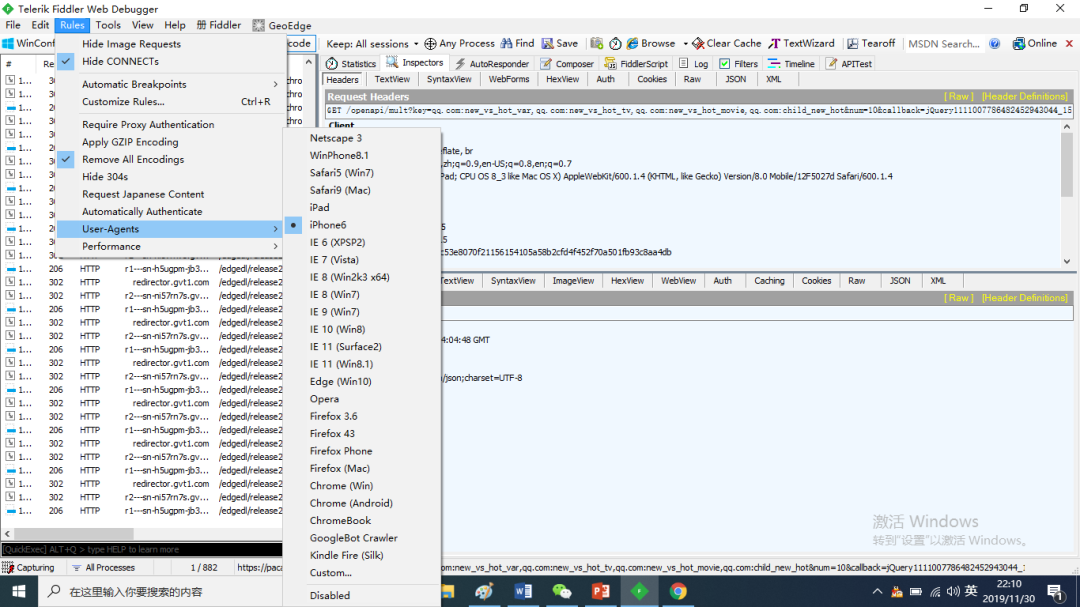Click Customize Rules menu entry

[x=171, y=101]
